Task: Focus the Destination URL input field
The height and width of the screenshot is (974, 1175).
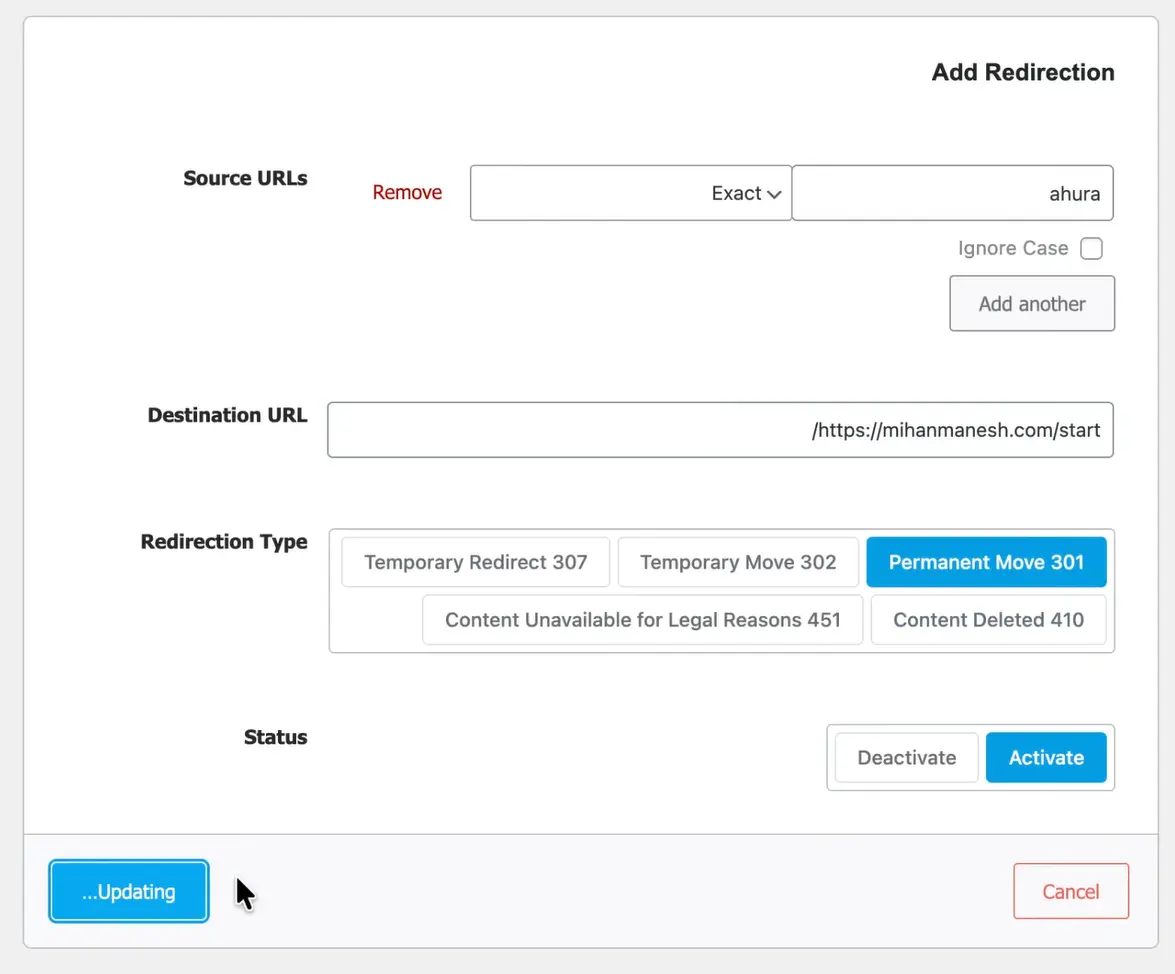Action: (x=720, y=430)
